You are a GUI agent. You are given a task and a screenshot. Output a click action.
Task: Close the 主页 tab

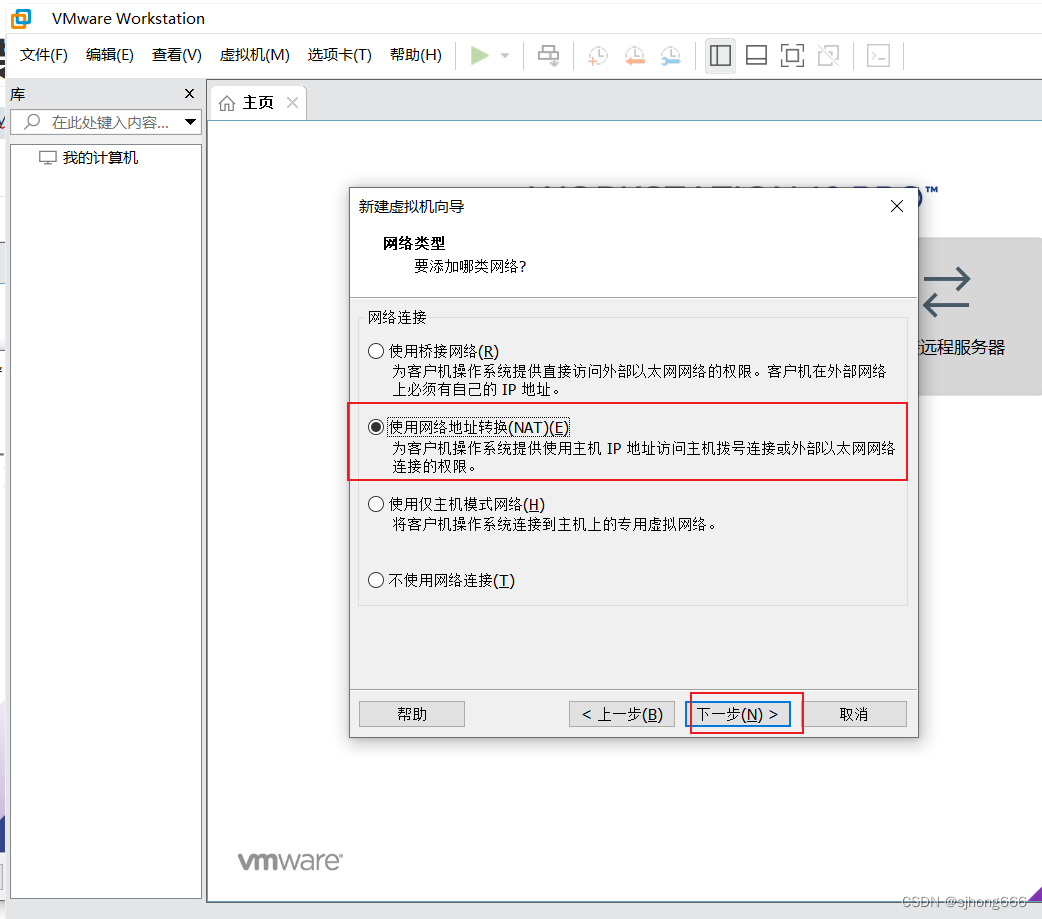(292, 102)
